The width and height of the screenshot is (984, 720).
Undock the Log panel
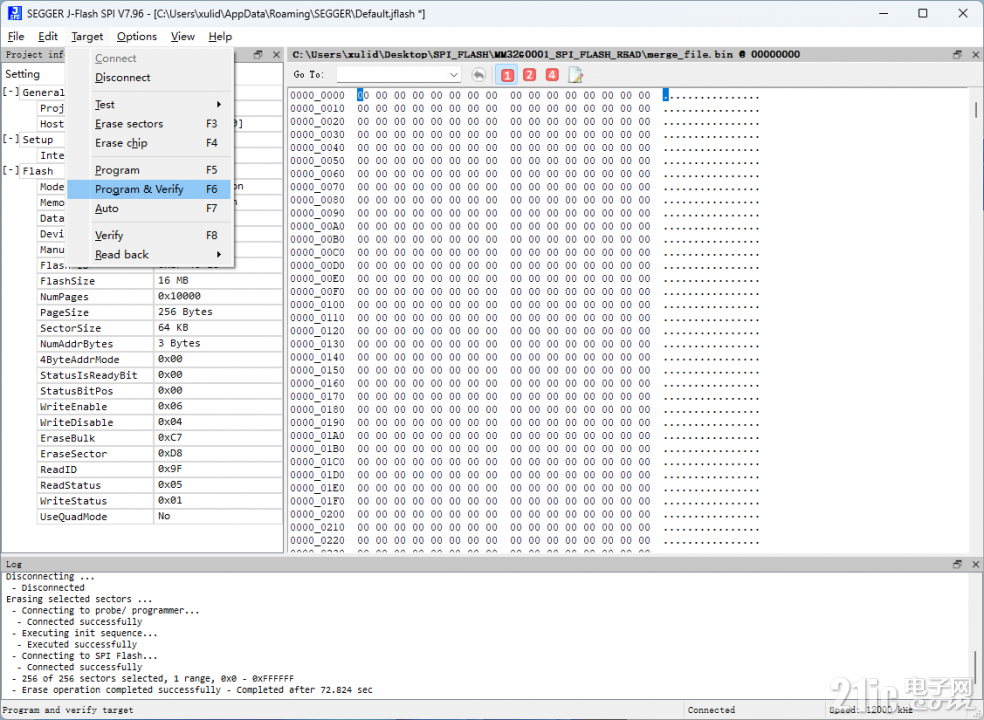tap(957, 564)
